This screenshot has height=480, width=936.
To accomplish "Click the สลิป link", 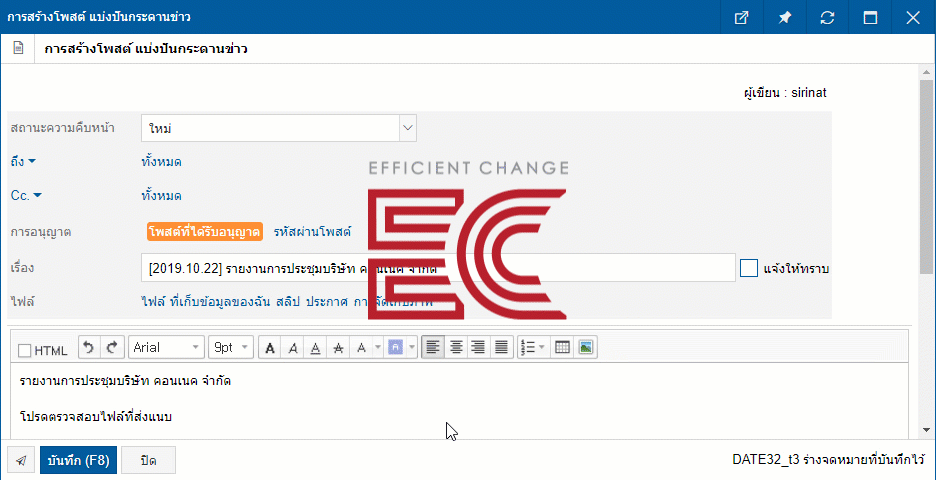I will pyautogui.click(x=288, y=301).
